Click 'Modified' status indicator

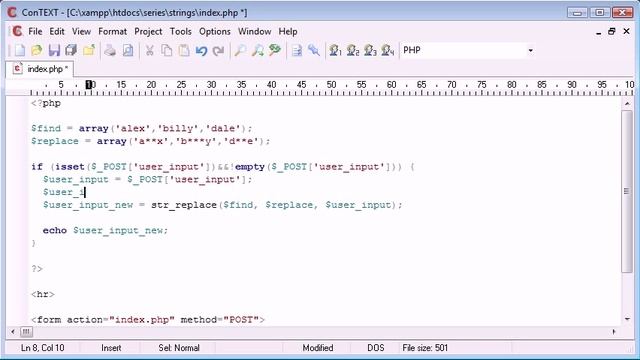(x=318, y=348)
